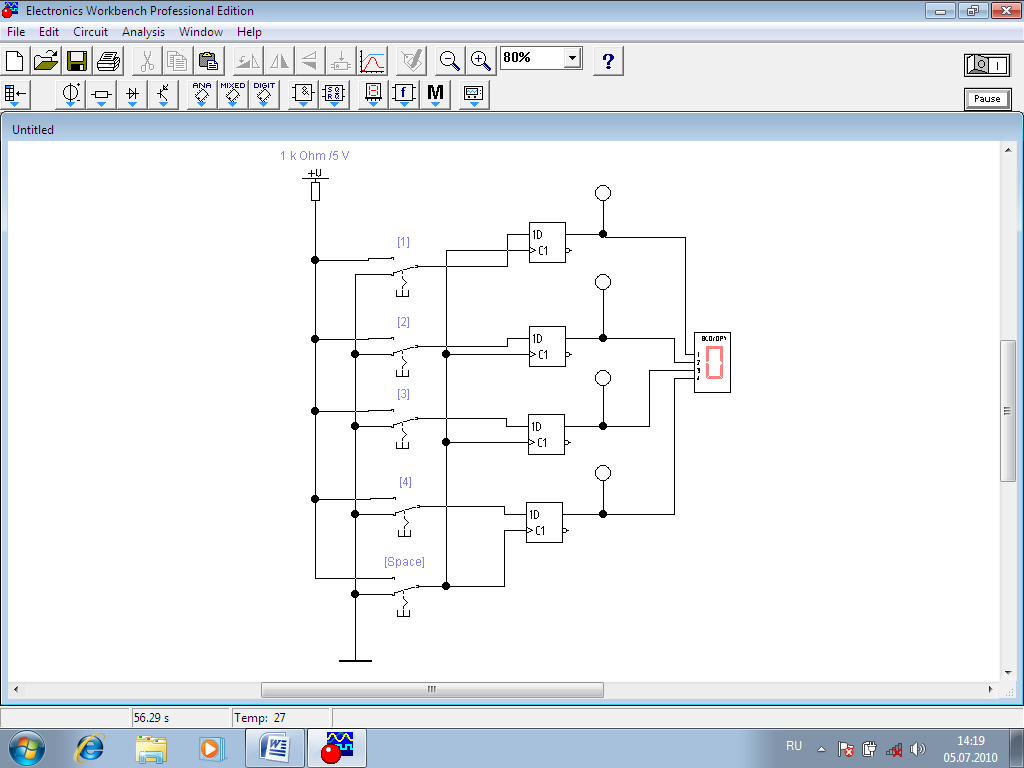The image size is (1024, 768).
Task: Open the Windows Start menu
Action: point(26,748)
